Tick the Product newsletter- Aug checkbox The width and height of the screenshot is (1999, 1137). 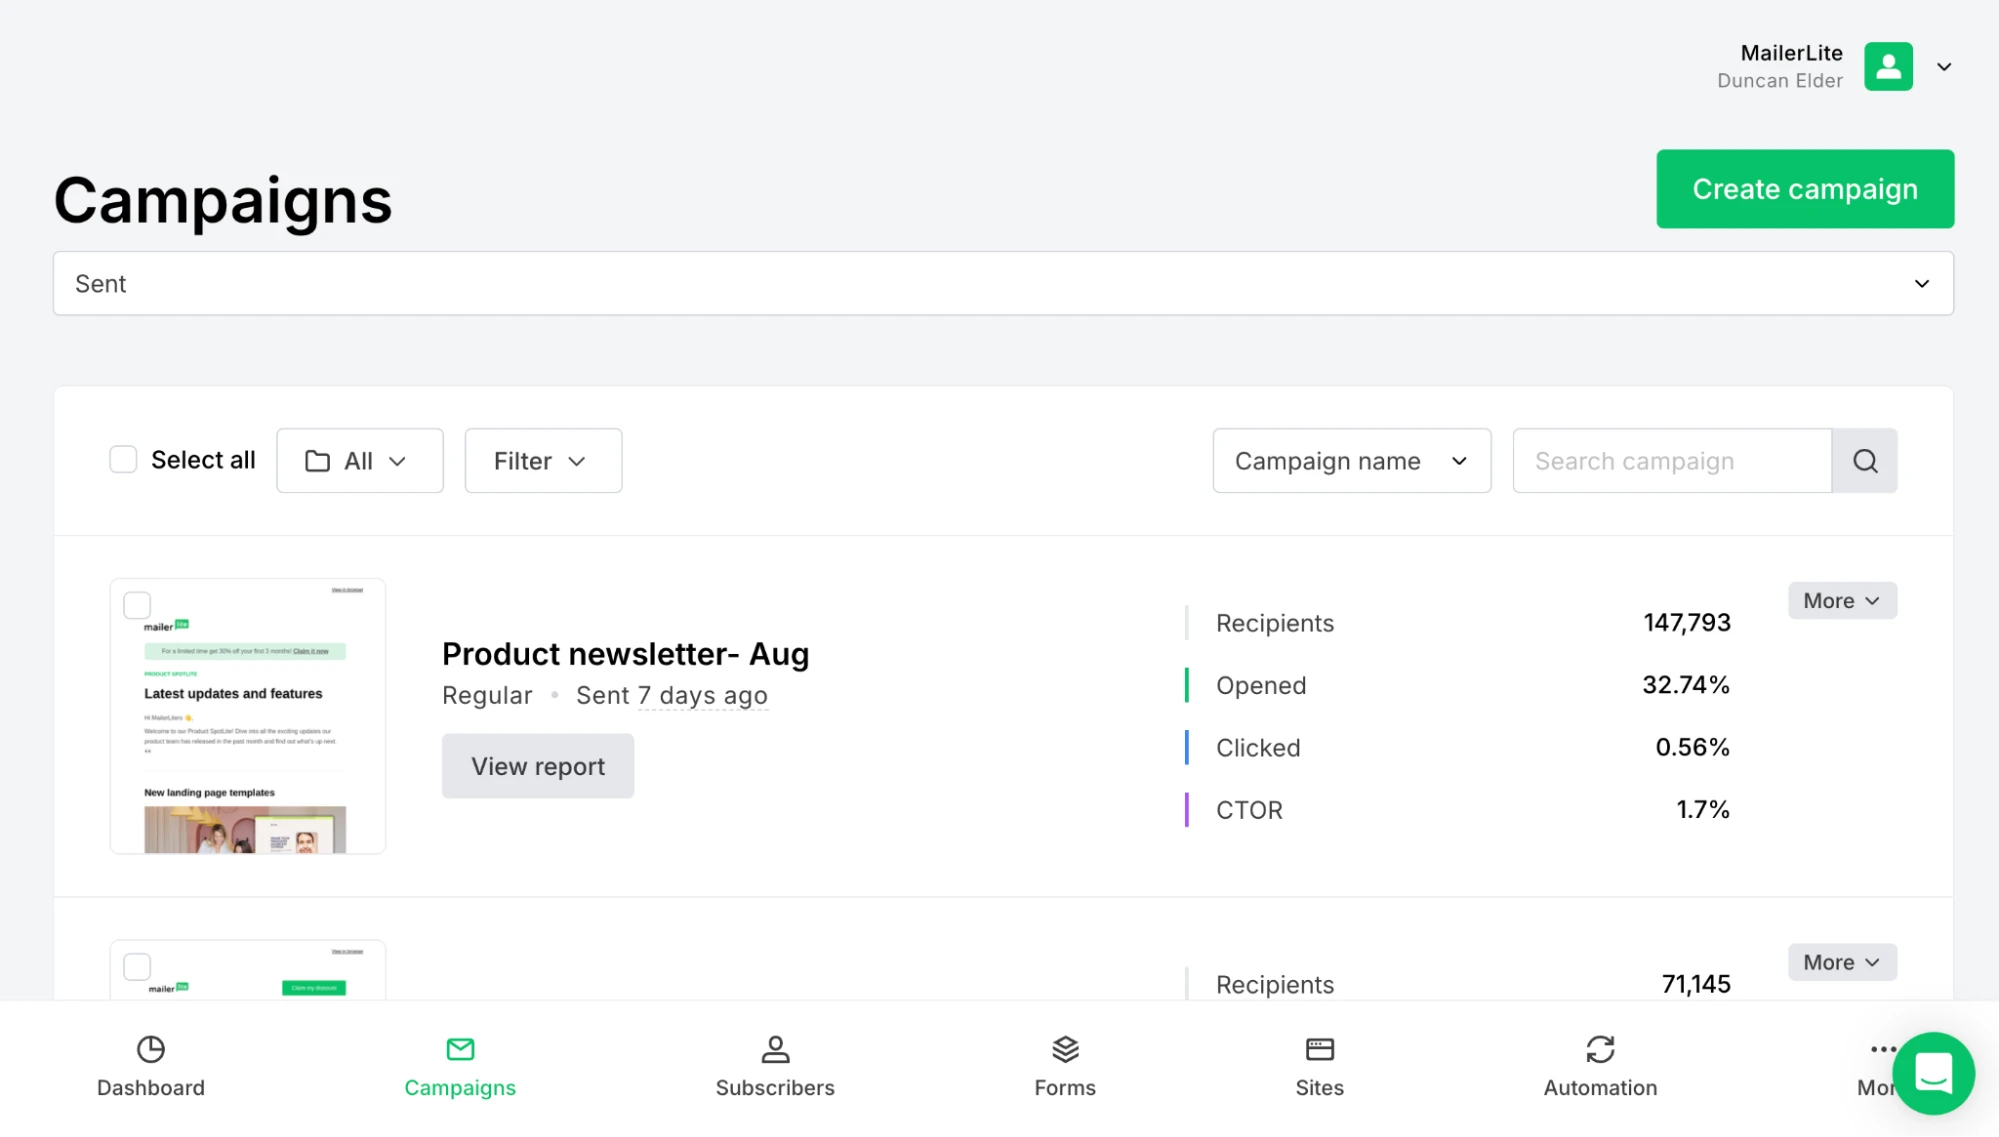pos(137,605)
